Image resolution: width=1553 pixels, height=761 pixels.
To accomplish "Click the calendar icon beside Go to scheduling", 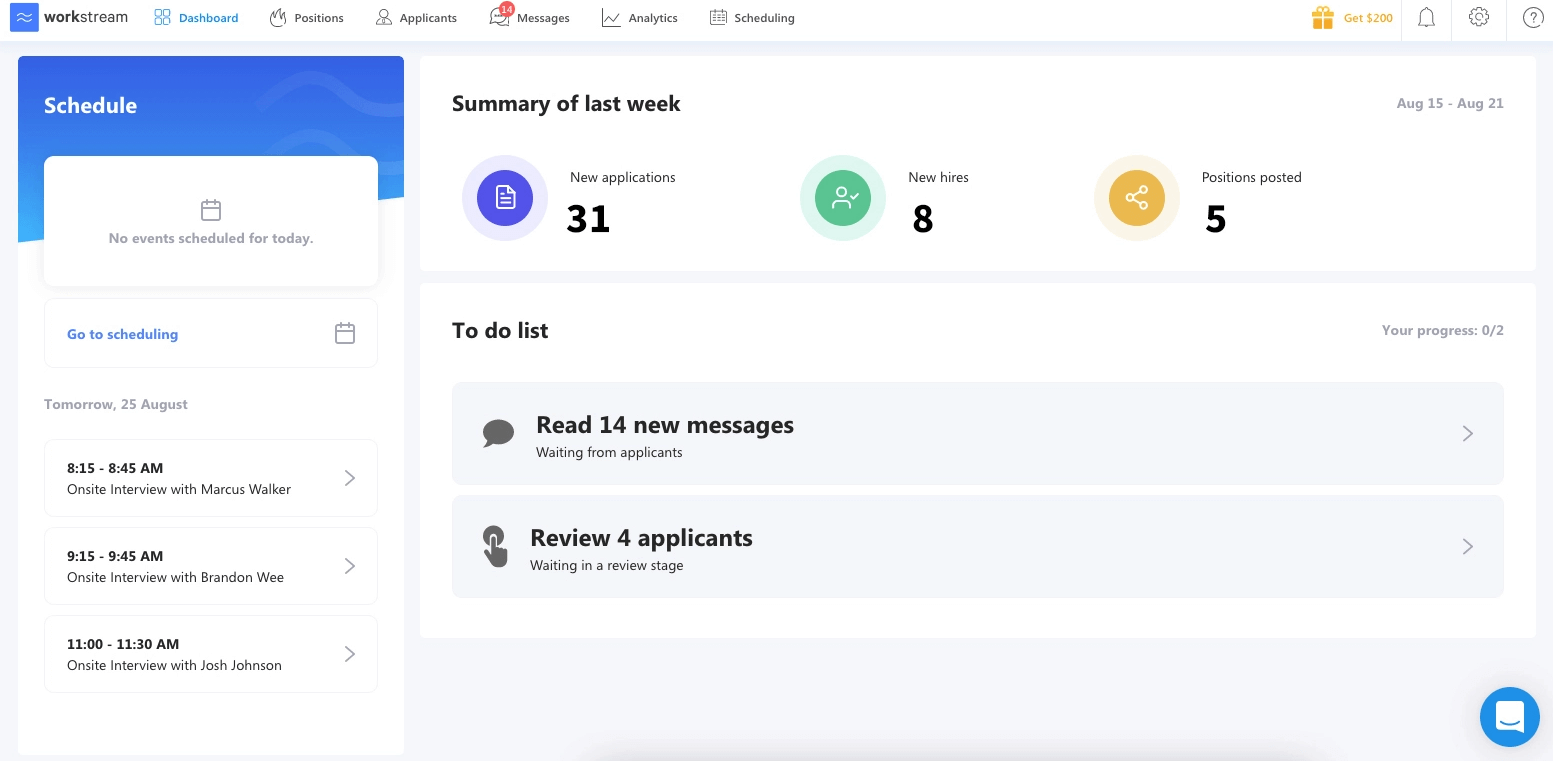I will tap(345, 333).
